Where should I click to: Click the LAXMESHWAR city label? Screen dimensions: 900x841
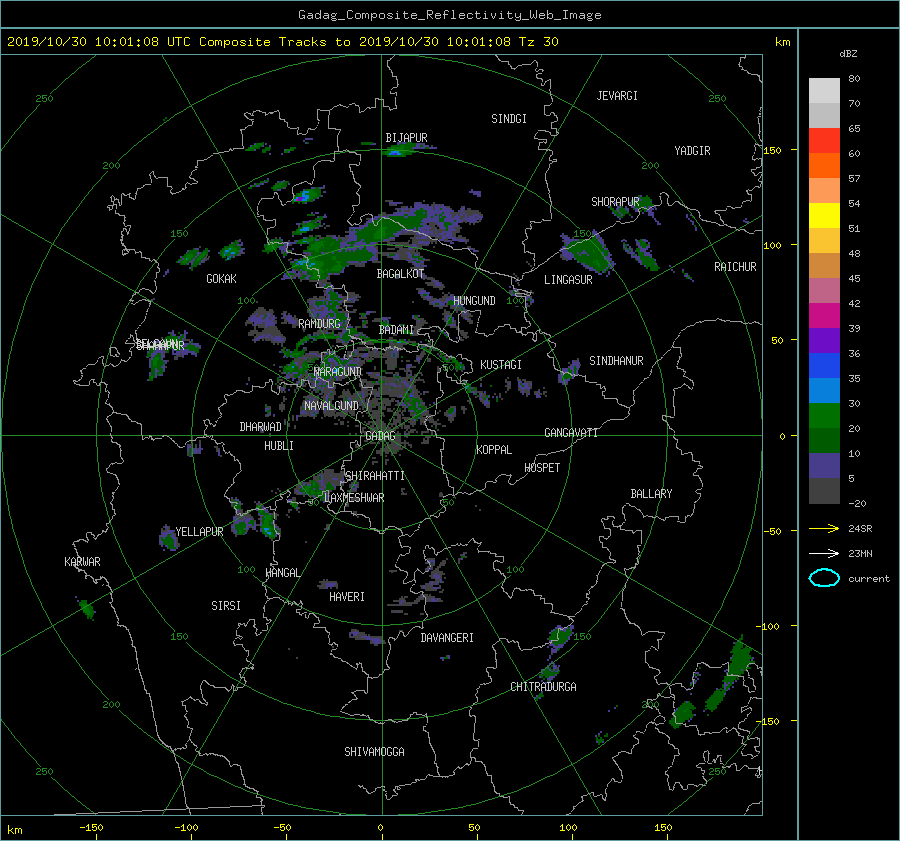coord(354,498)
